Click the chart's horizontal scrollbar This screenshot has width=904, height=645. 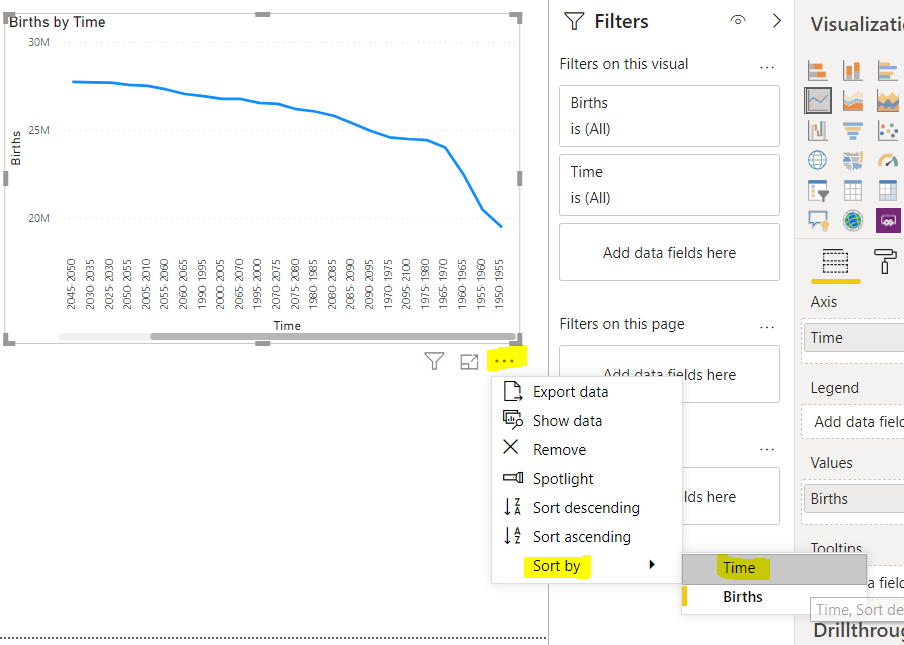(x=330, y=337)
